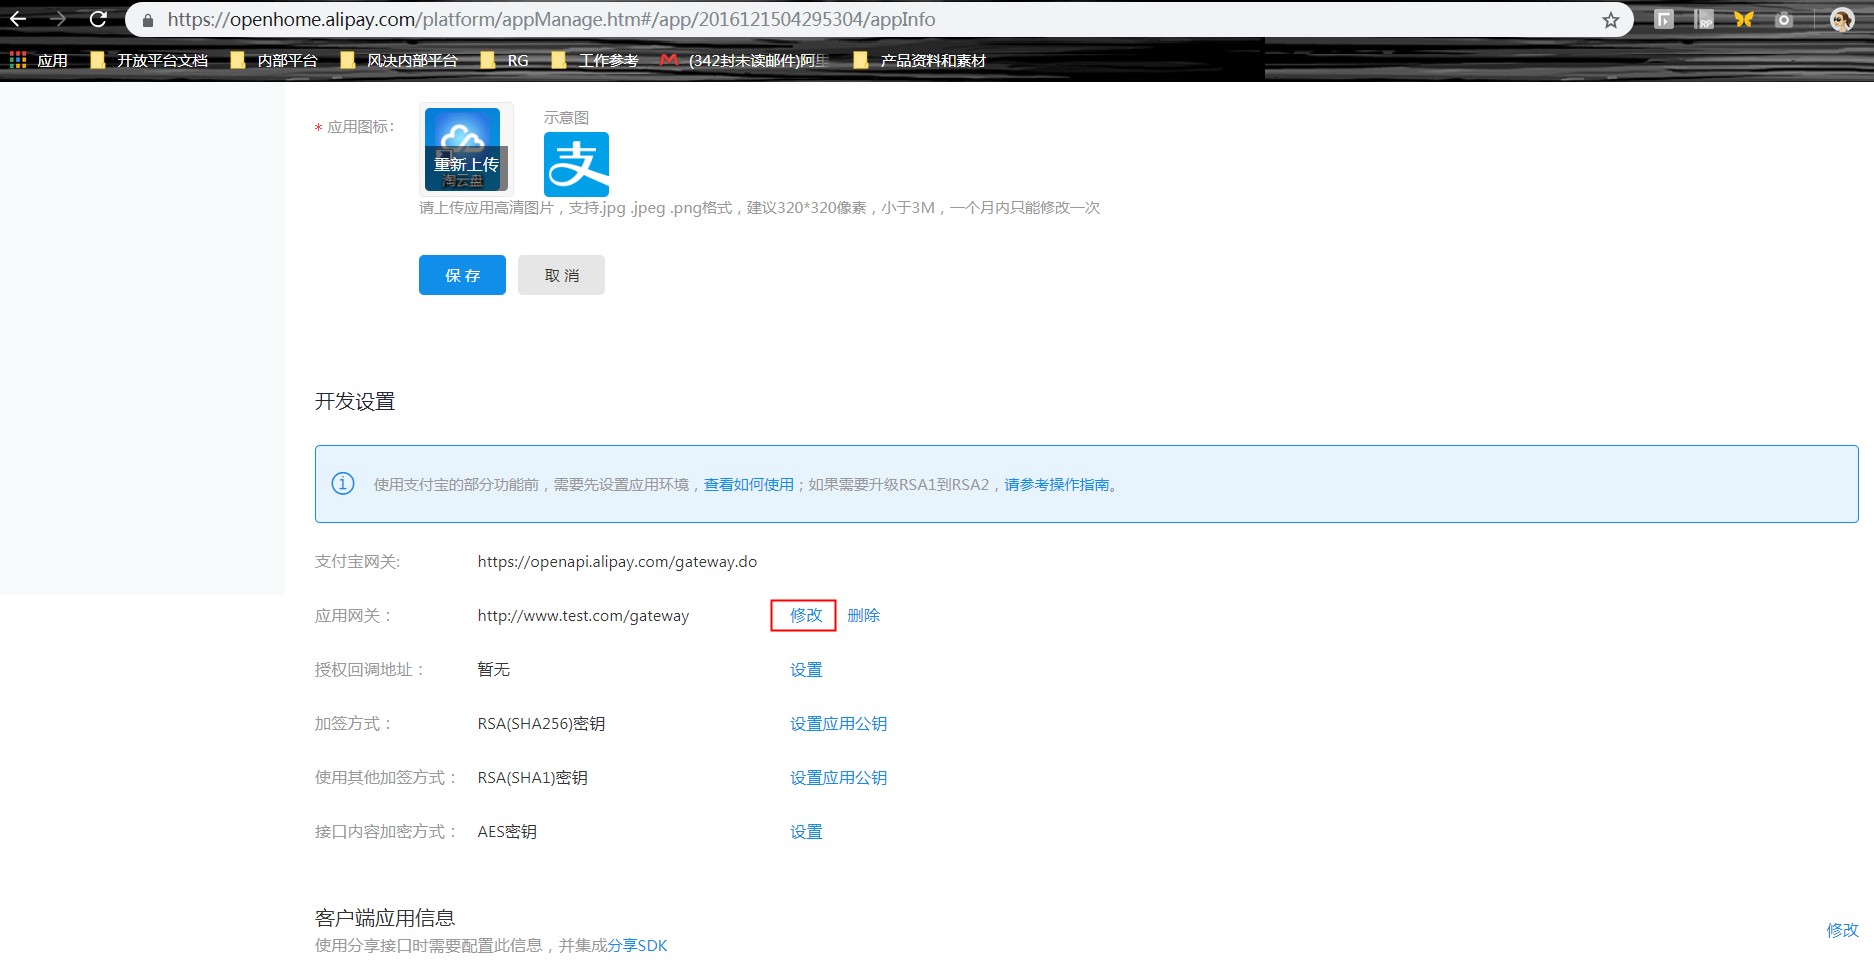This screenshot has height=973, width=1874.
Task: Click the 授权回调地址 label
Action: [x=369, y=669]
